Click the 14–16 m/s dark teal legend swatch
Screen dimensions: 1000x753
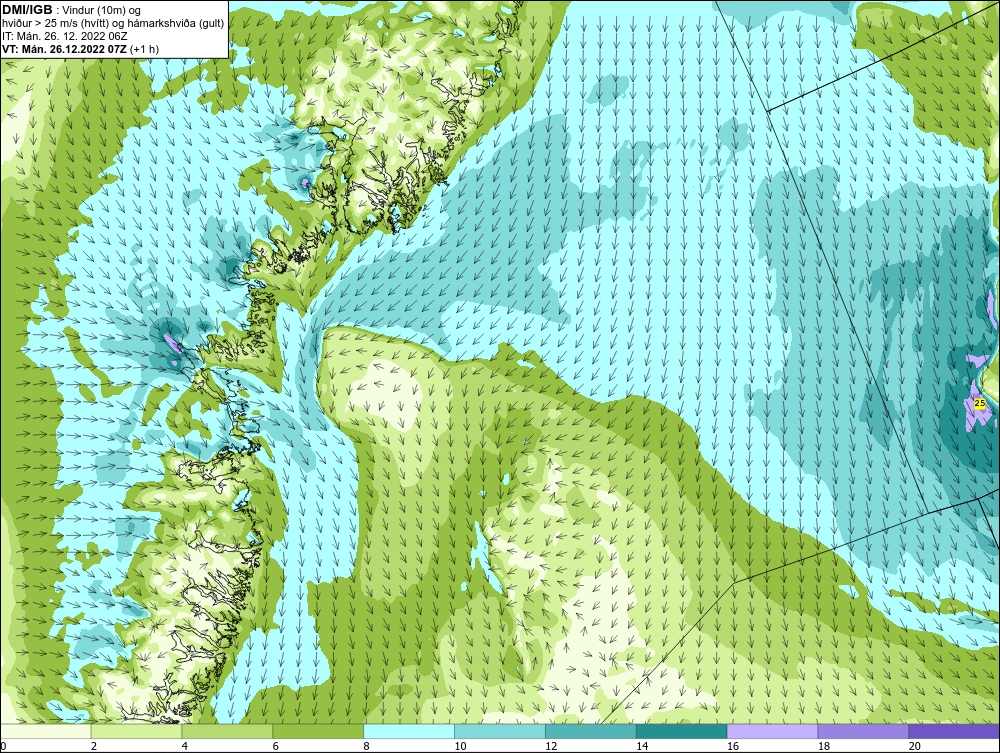[x=682, y=731]
